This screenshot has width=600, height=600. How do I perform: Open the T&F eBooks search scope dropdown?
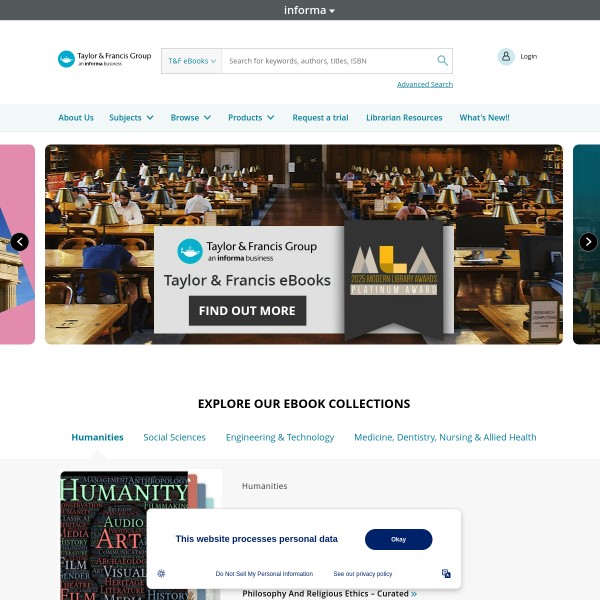pyautogui.click(x=192, y=61)
